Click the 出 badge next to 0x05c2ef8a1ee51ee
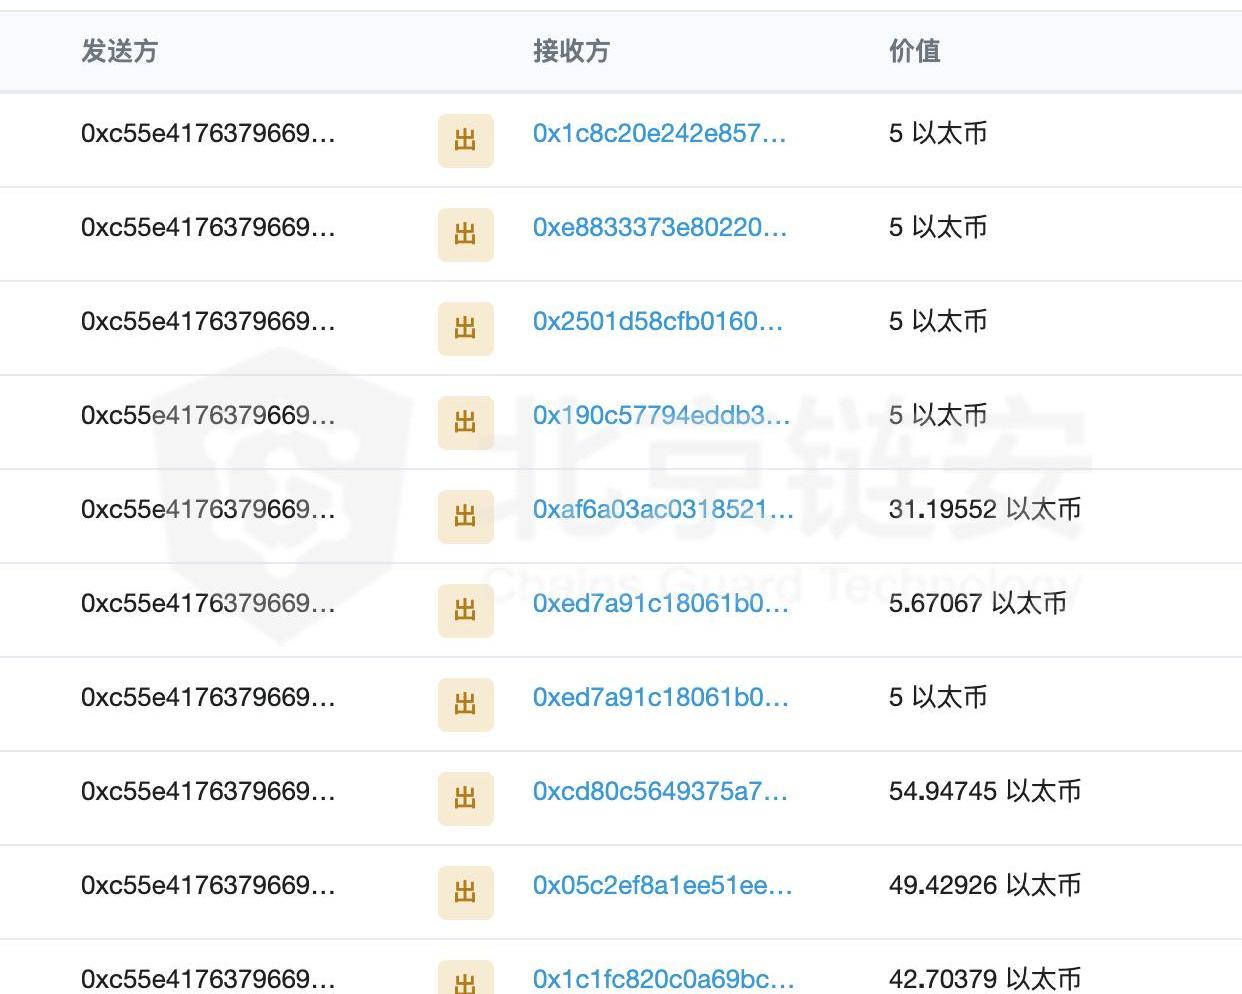 click(465, 892)
